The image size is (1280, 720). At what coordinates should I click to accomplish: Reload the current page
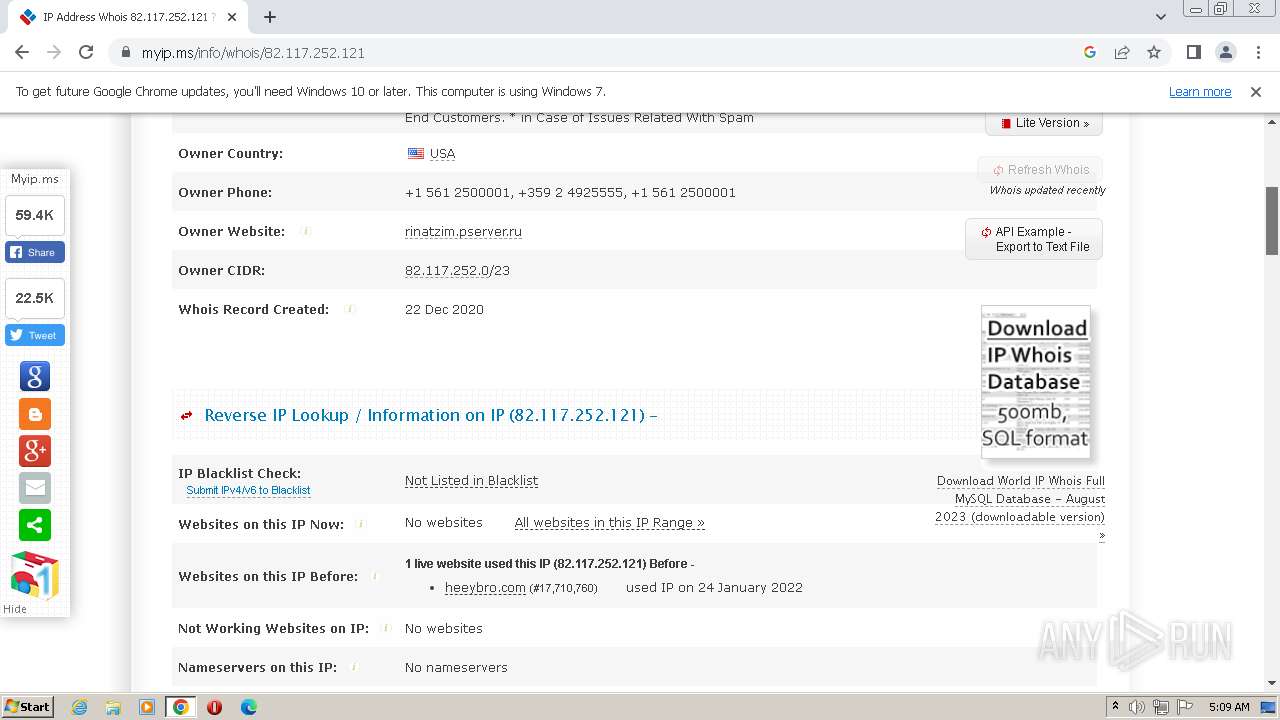[86, 53]
